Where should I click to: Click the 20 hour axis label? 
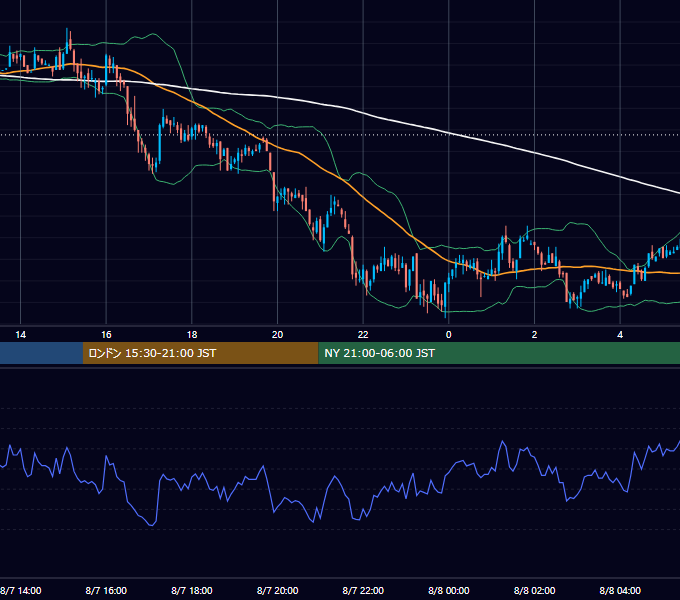point(278,335)
